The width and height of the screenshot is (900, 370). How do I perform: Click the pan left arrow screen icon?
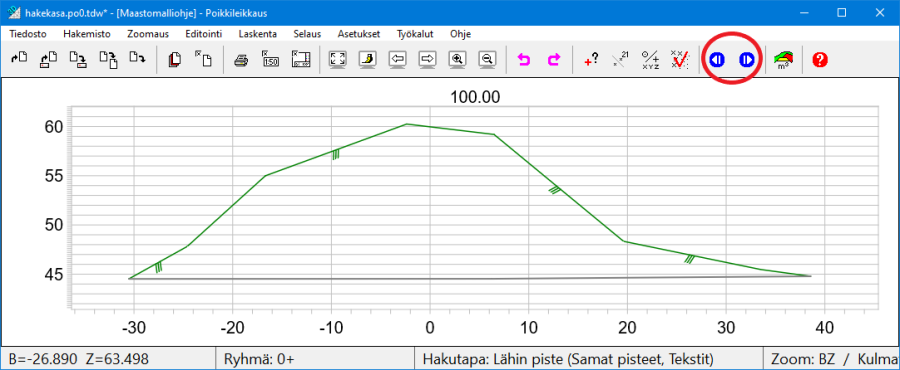coord(397,59)
